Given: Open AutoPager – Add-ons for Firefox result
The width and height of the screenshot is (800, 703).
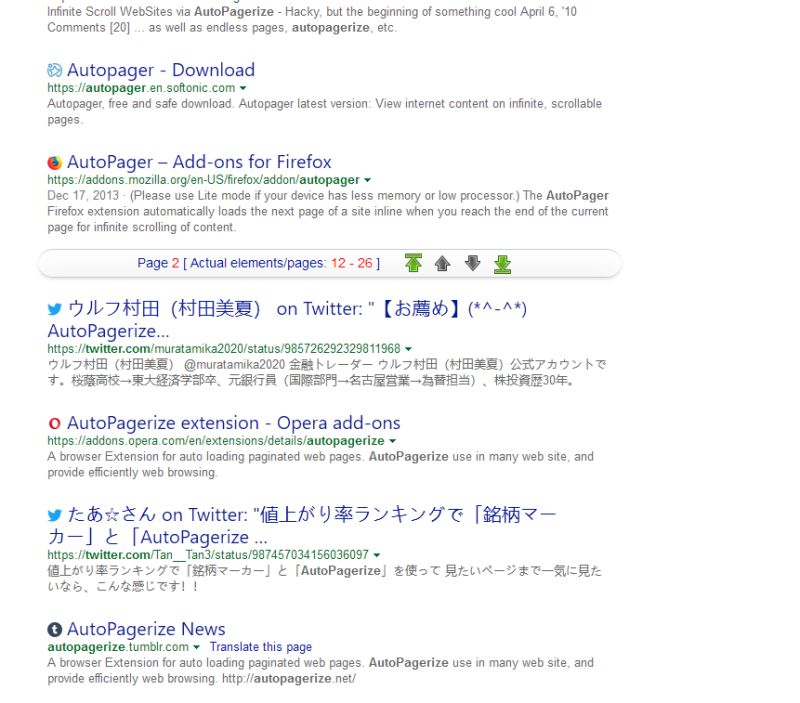Looking at the screenshot, I should 199,162.
